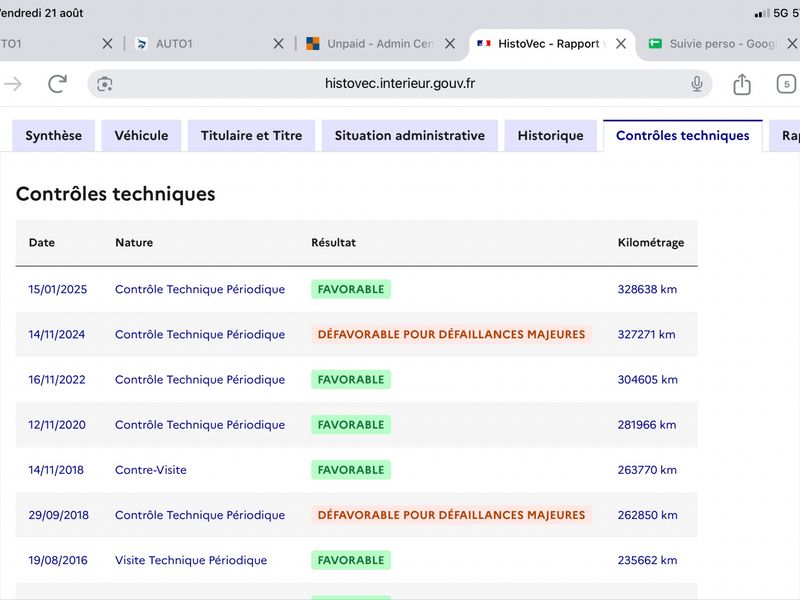Click the Kilométrage column header

(x=651, y=243)
